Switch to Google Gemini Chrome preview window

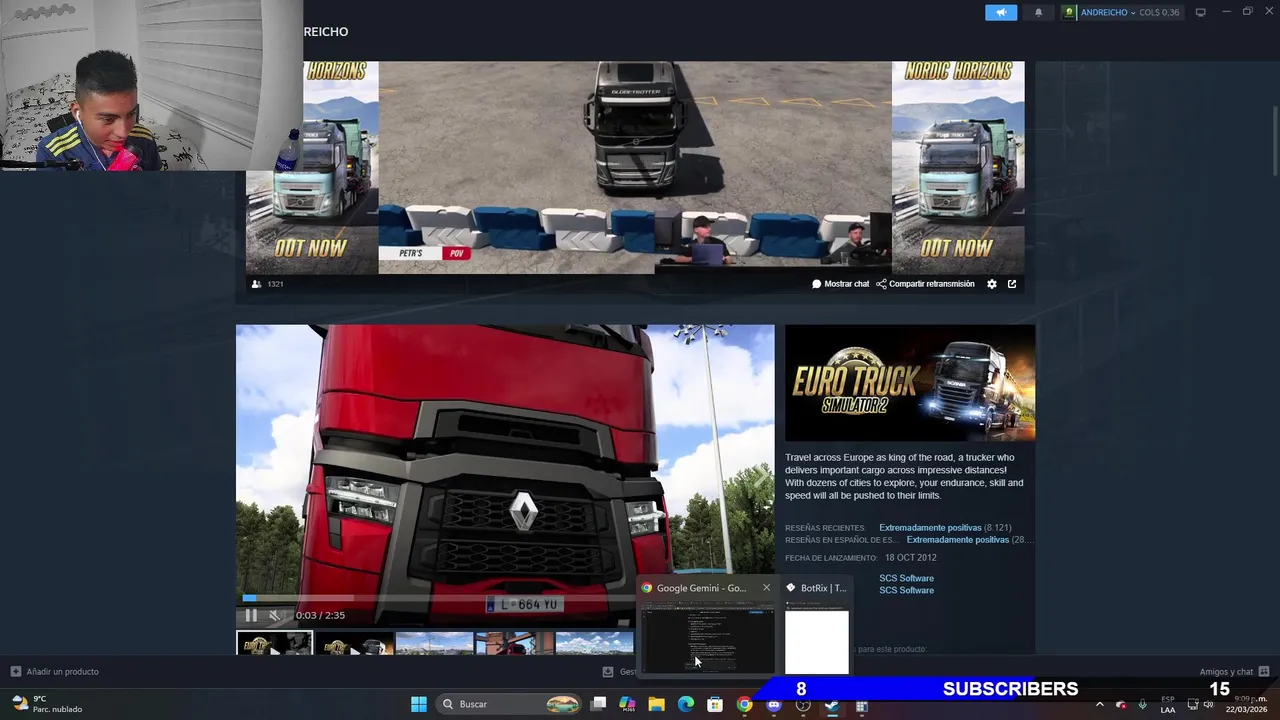pos(707,637)
